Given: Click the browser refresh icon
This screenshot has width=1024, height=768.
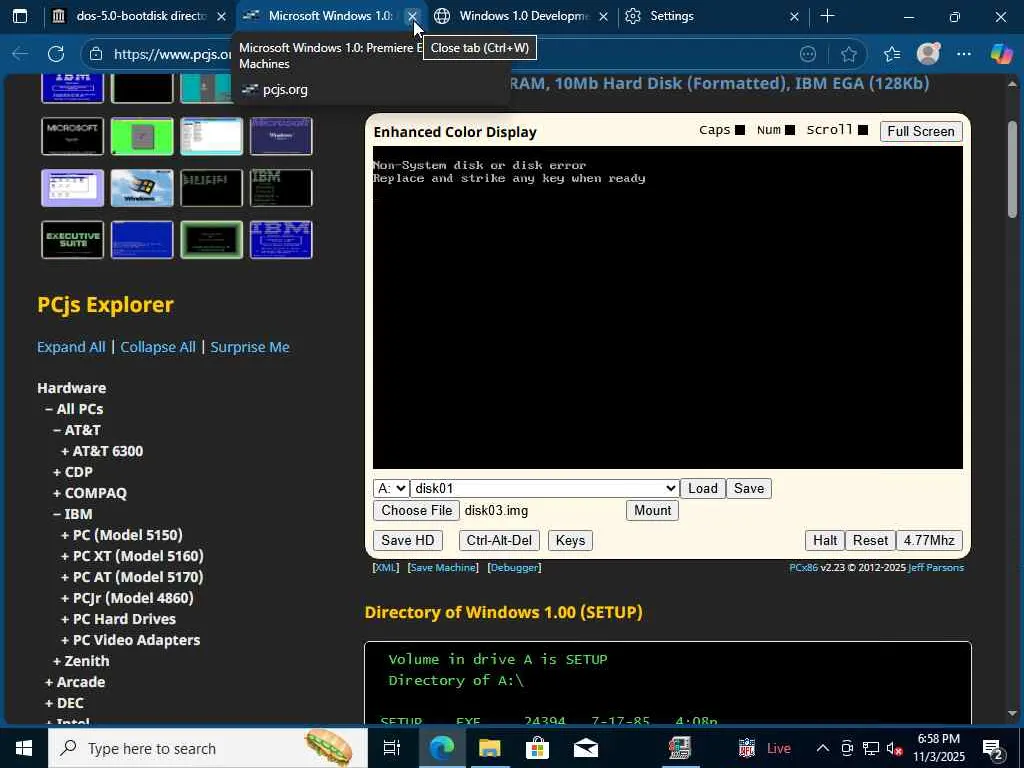Looking at the screenshot, I should [56, 54].
